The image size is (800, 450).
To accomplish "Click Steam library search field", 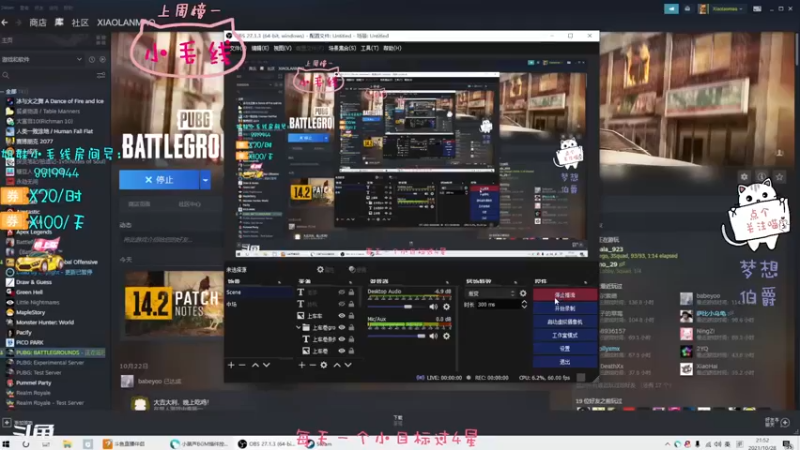I will point(48,75).
